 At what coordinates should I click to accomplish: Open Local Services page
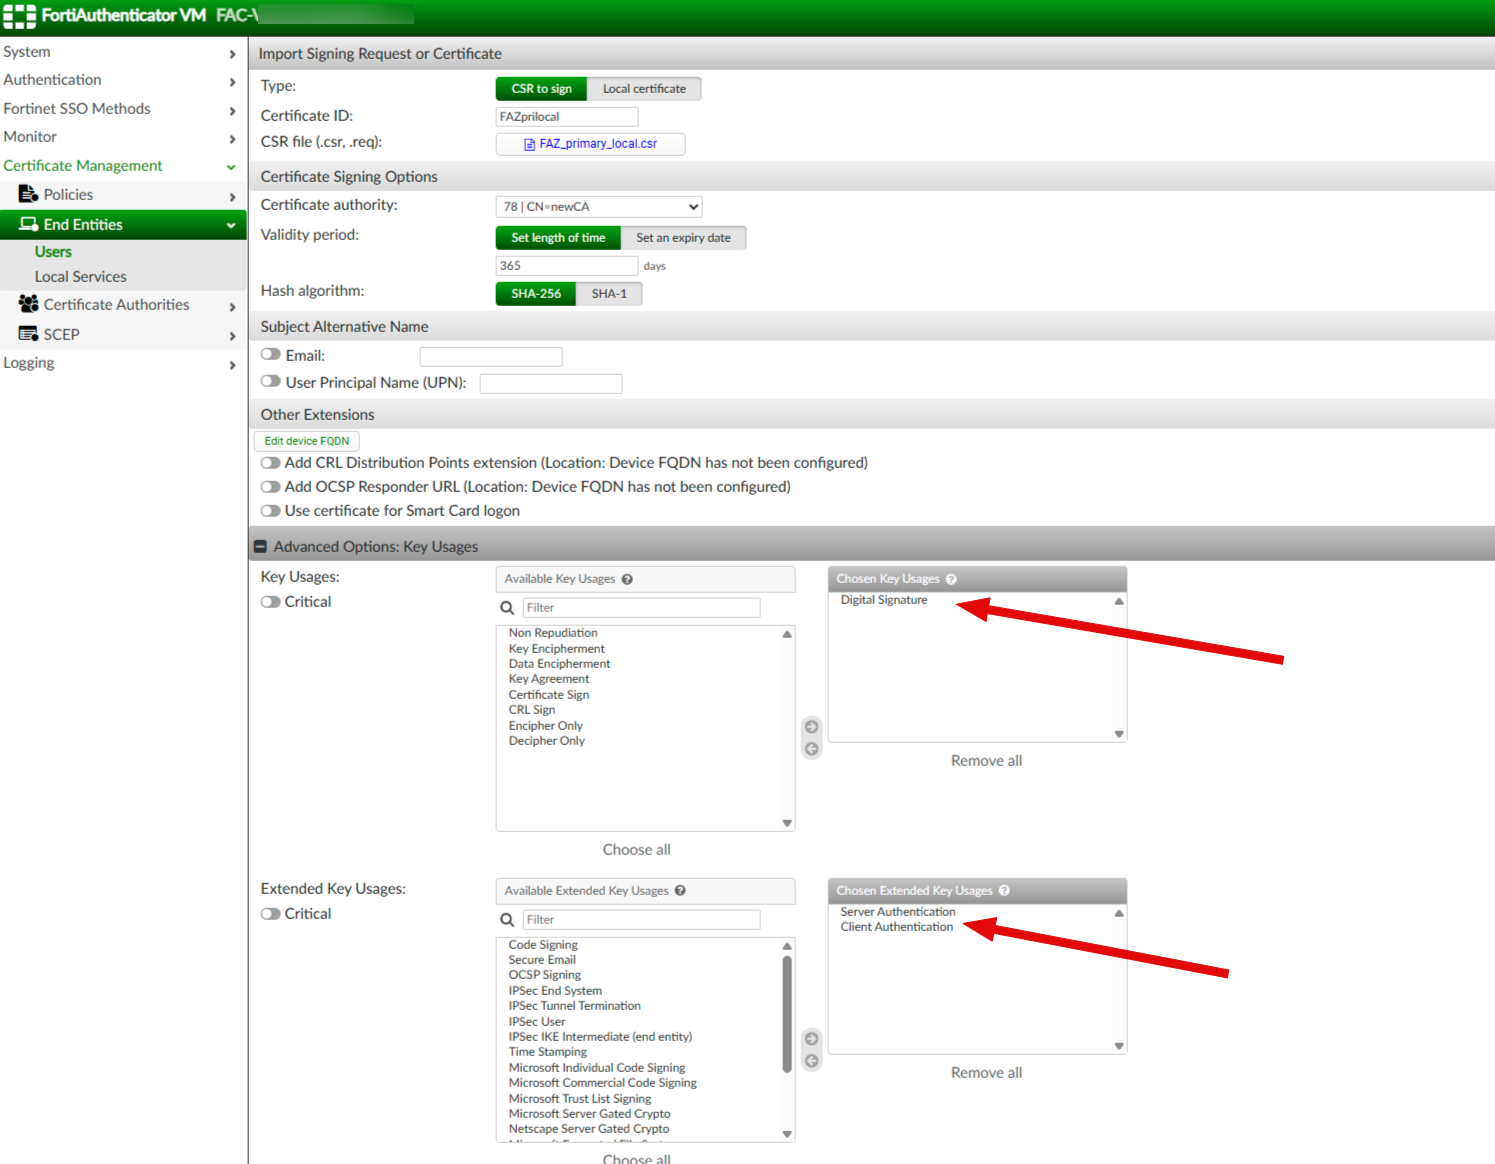click(80, 277)
